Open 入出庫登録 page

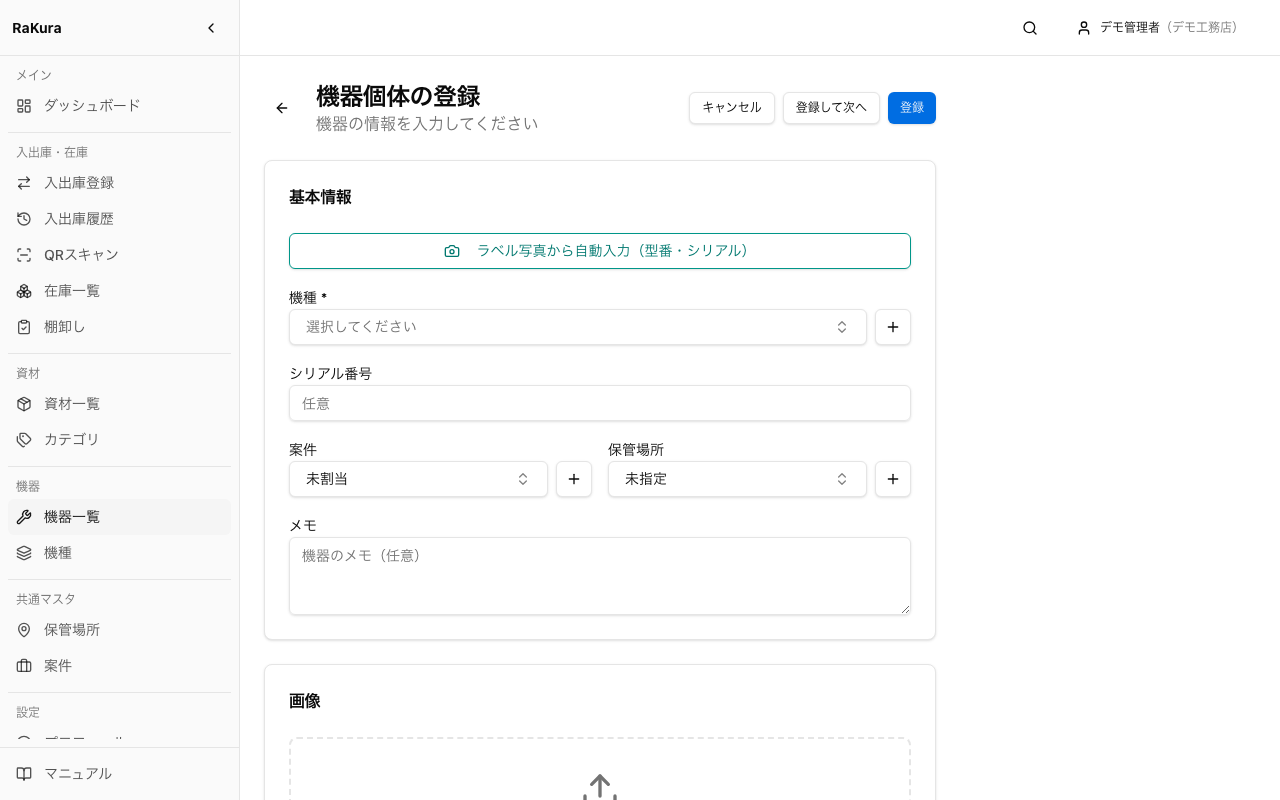[119, 183]
